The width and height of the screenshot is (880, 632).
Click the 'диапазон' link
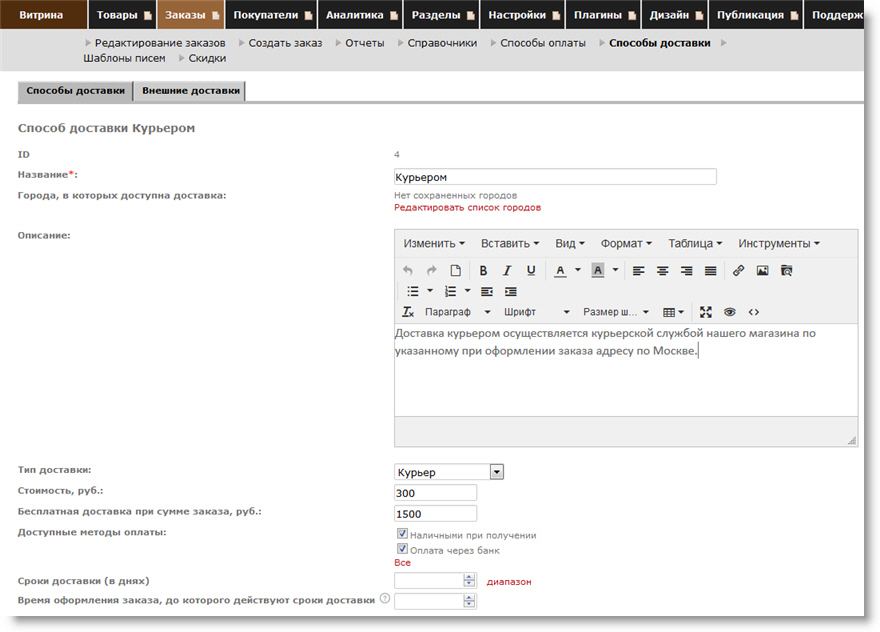click(x=509, y=582)
